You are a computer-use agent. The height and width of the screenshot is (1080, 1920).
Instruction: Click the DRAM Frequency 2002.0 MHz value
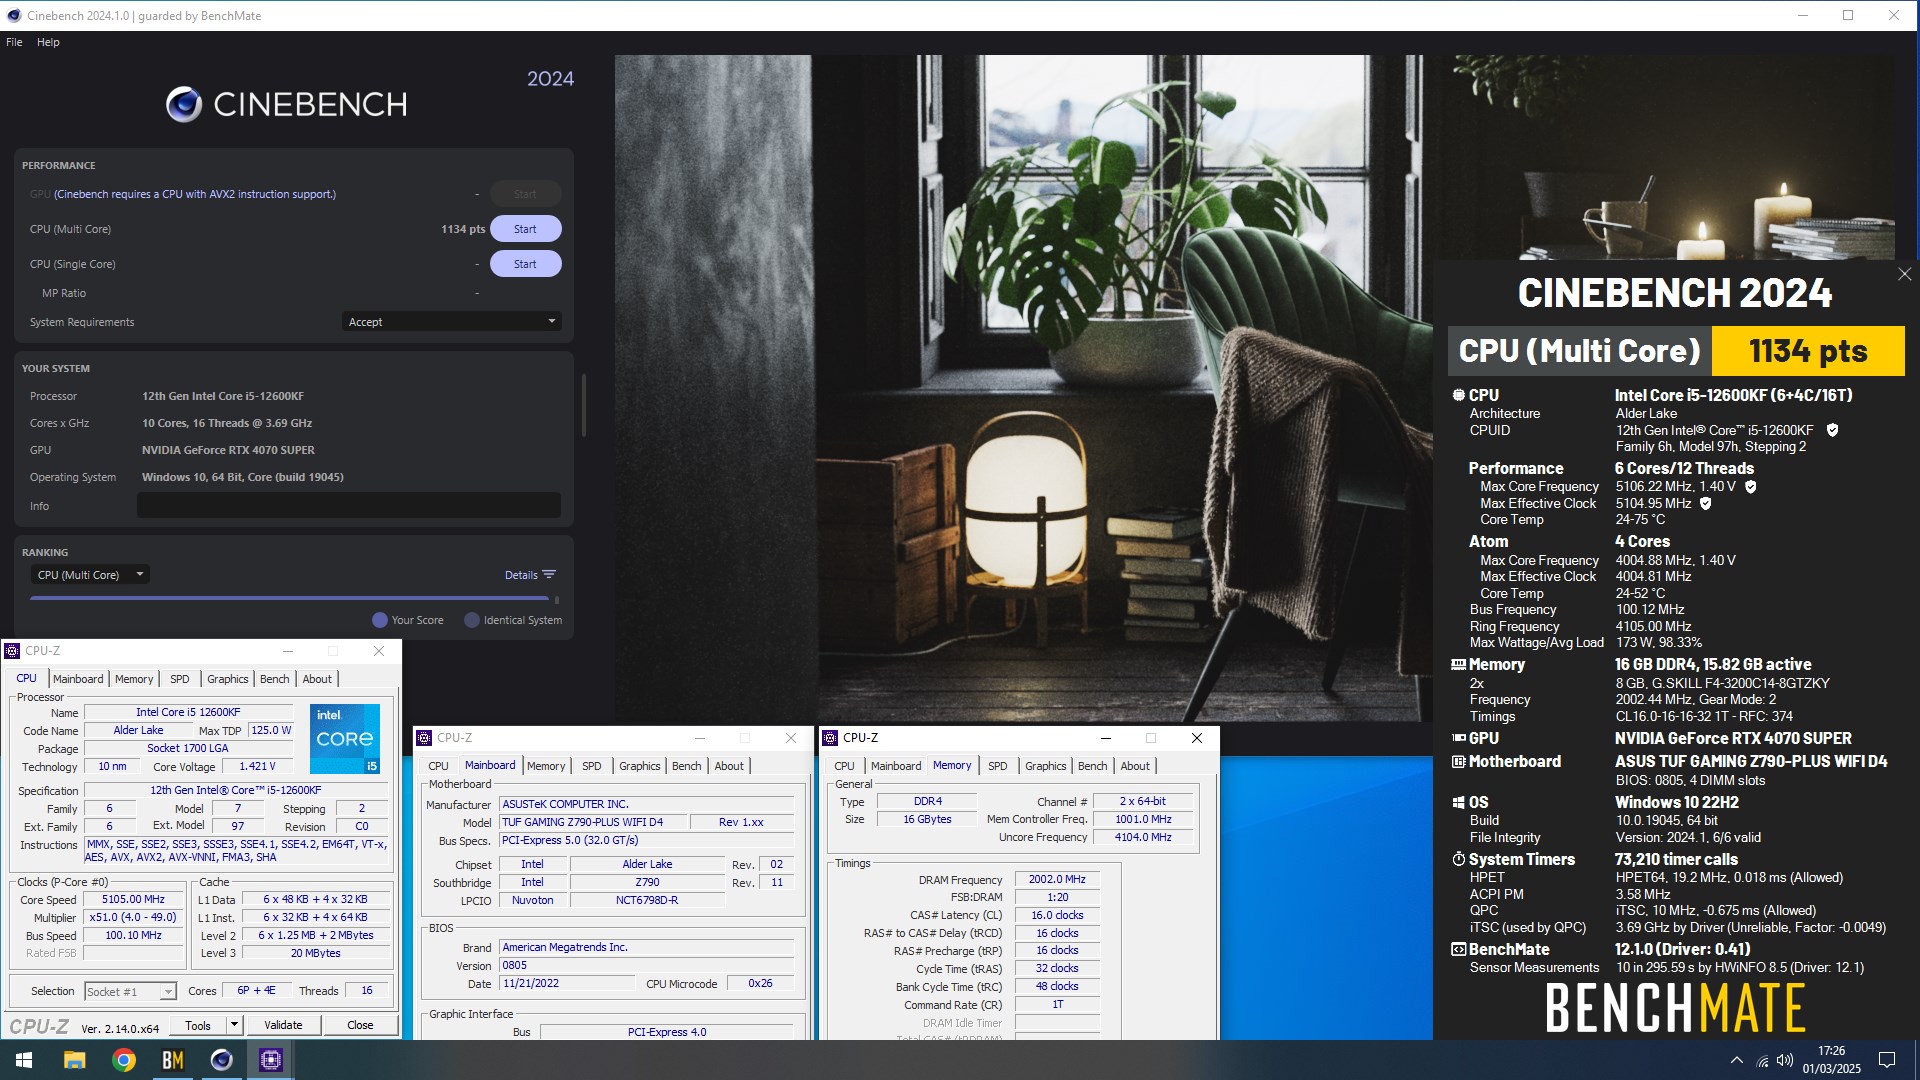(x=1057, y=880)
